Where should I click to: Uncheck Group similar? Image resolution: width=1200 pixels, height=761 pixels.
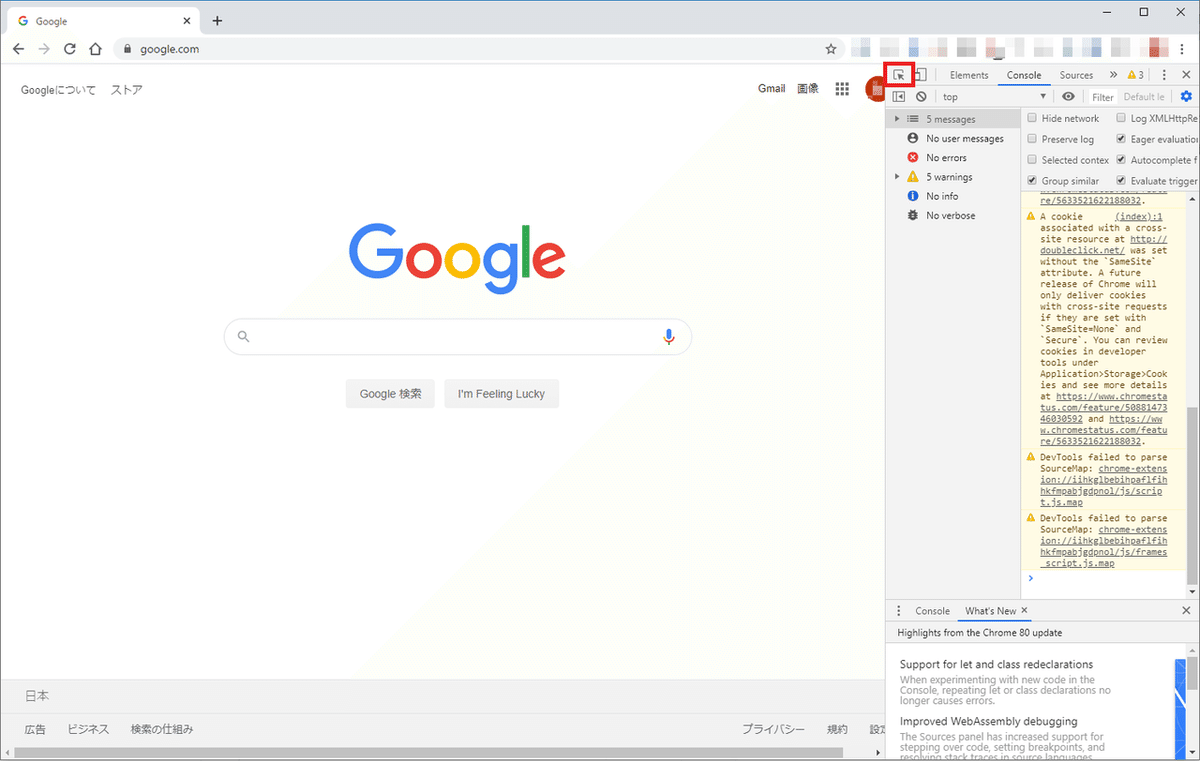coord(1032,180)
